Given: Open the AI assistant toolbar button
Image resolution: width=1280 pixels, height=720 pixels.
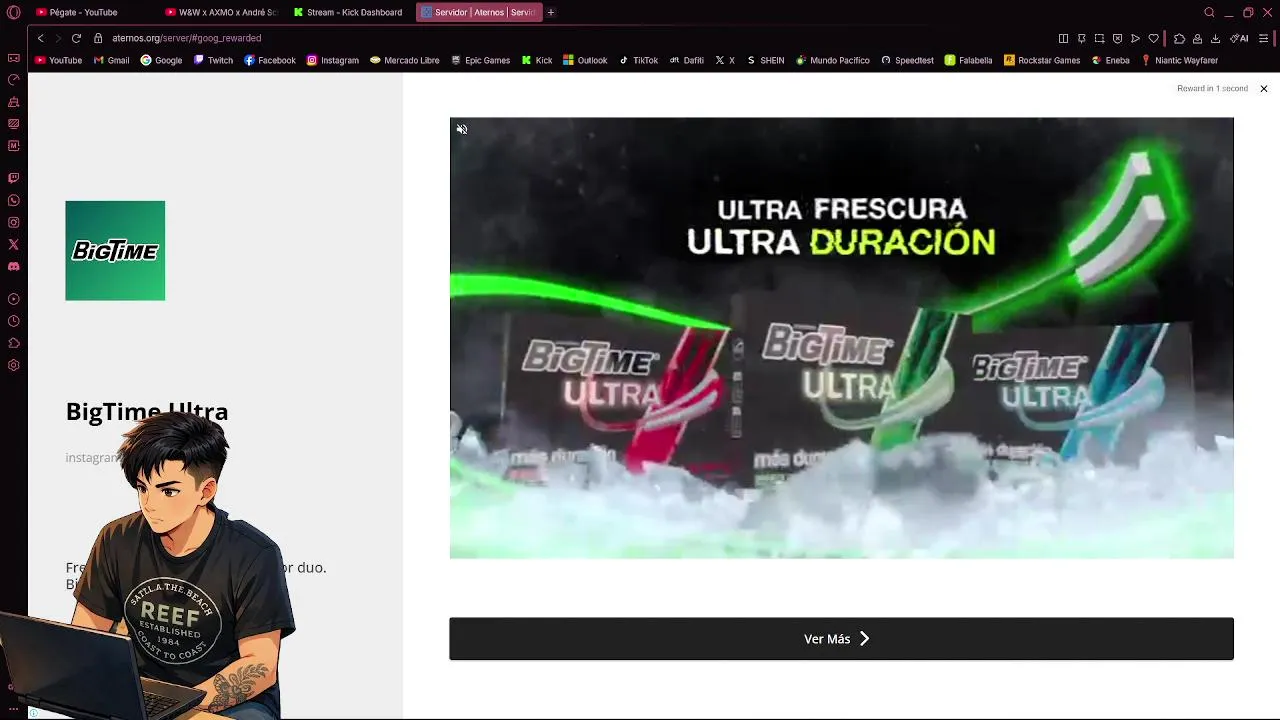Looking at the screenshot, I should (1239, 38).
